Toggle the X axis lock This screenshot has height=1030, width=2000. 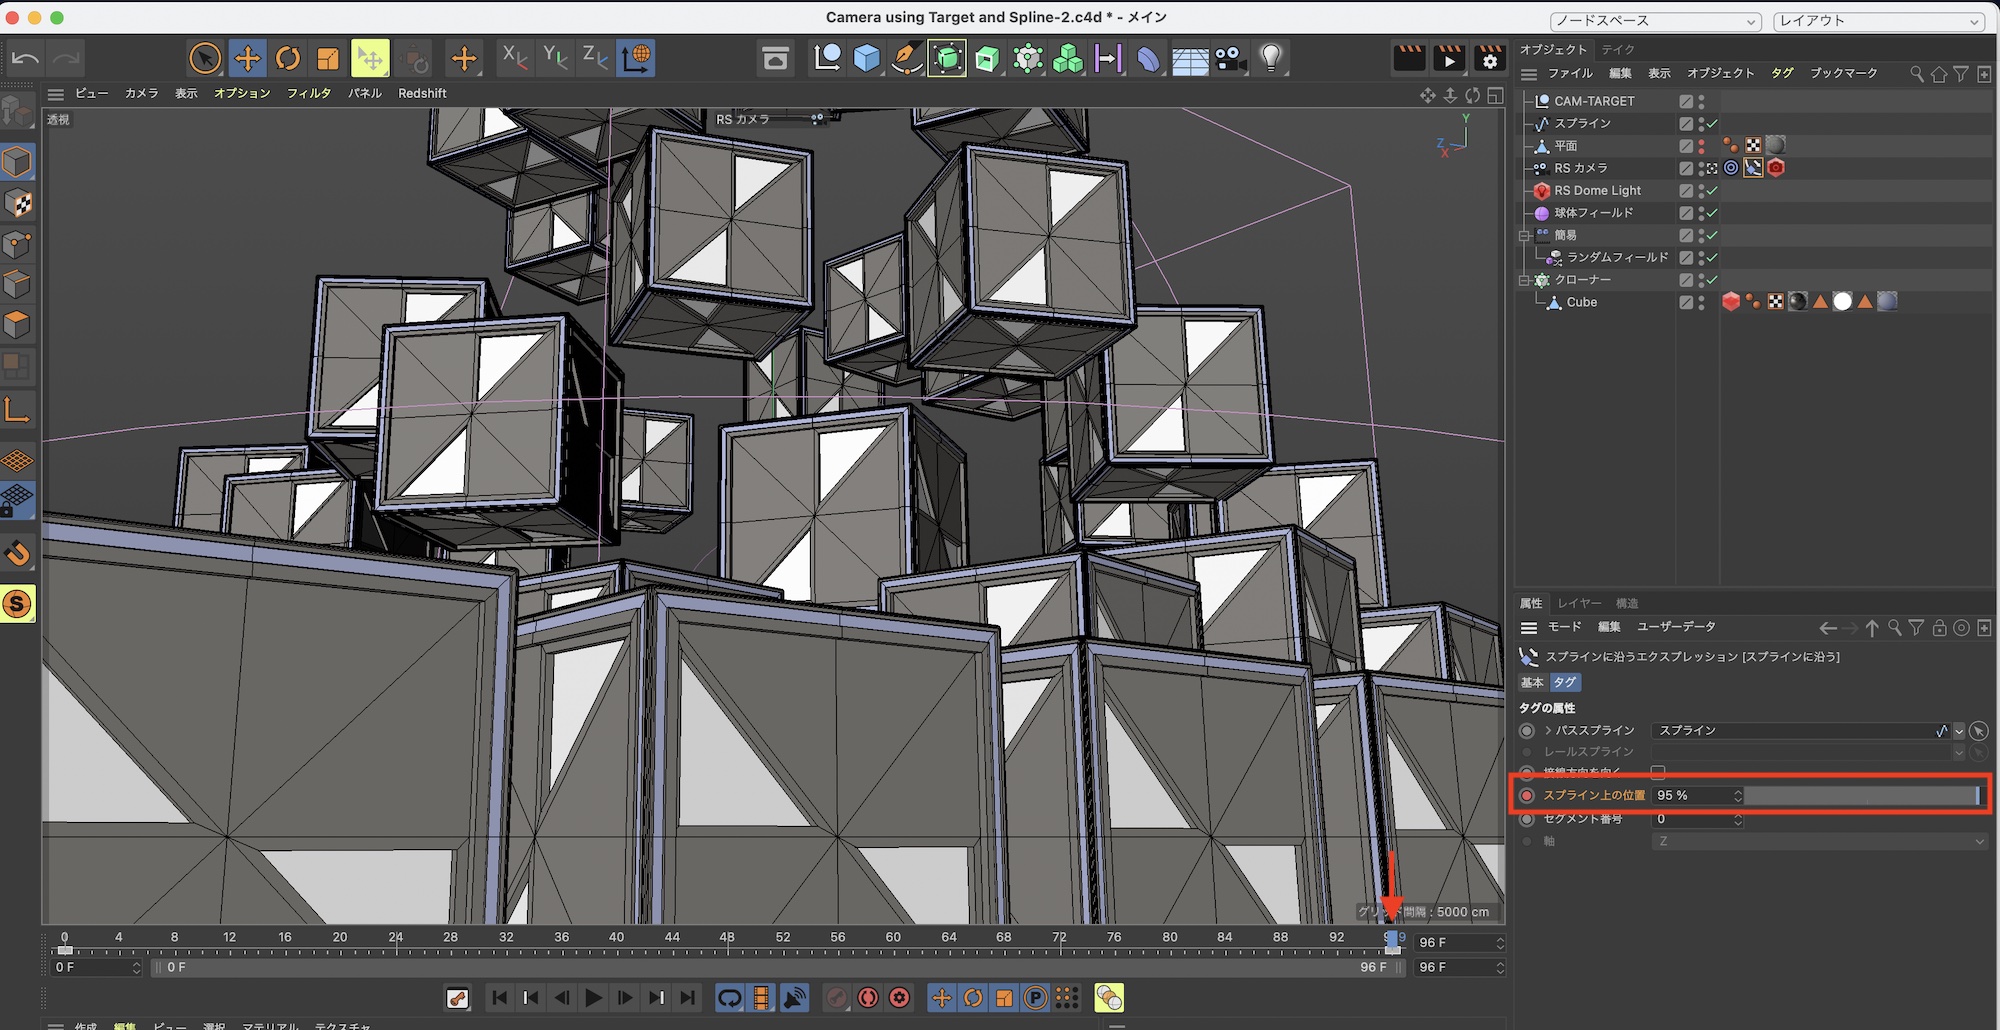coord(514,59)
